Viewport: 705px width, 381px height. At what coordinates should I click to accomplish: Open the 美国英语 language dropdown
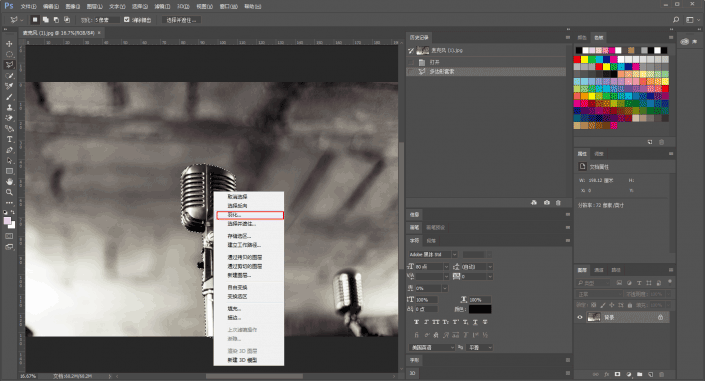tap(432, 347)
